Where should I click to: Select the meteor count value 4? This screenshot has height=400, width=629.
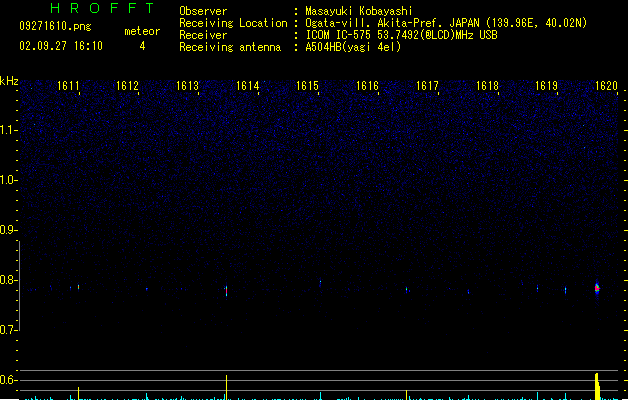click(142, 46)
